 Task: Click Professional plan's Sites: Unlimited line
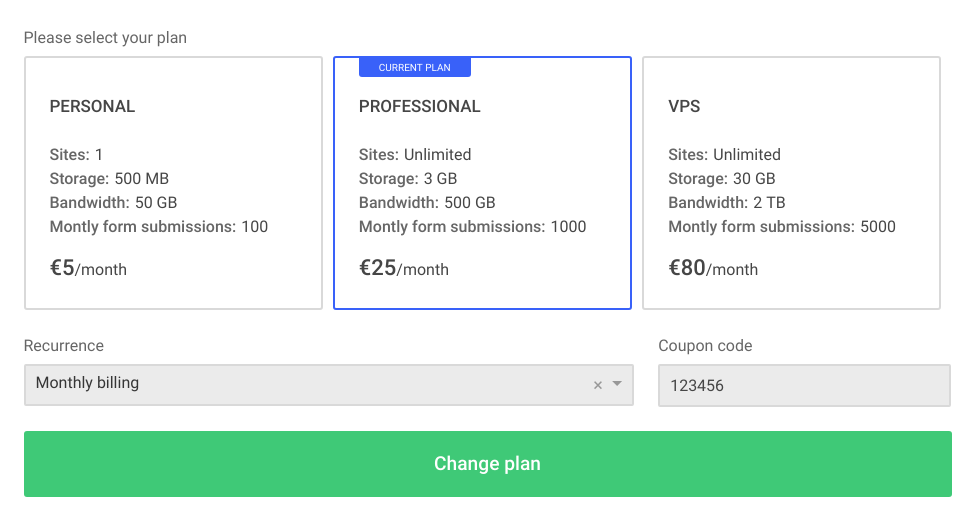(415, 154)
